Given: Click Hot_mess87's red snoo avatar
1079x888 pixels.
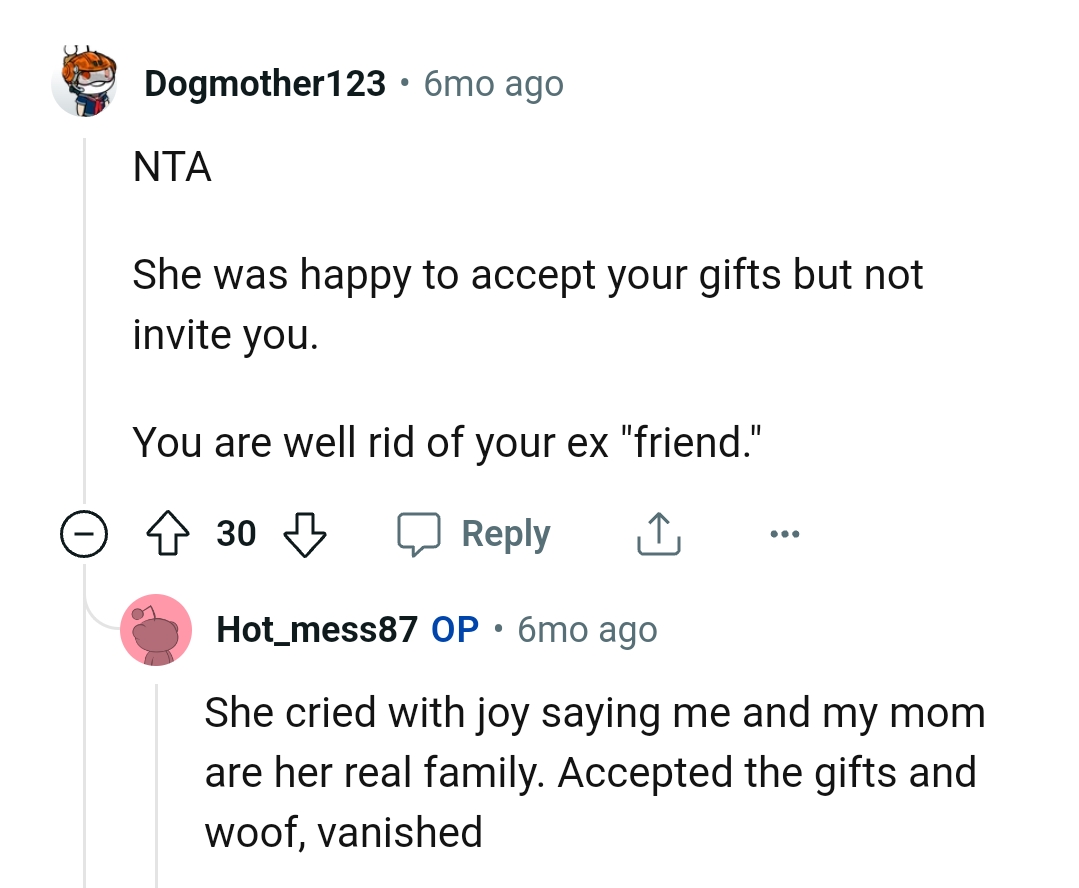Looking at the screenshot, I should tap(156, 629).
